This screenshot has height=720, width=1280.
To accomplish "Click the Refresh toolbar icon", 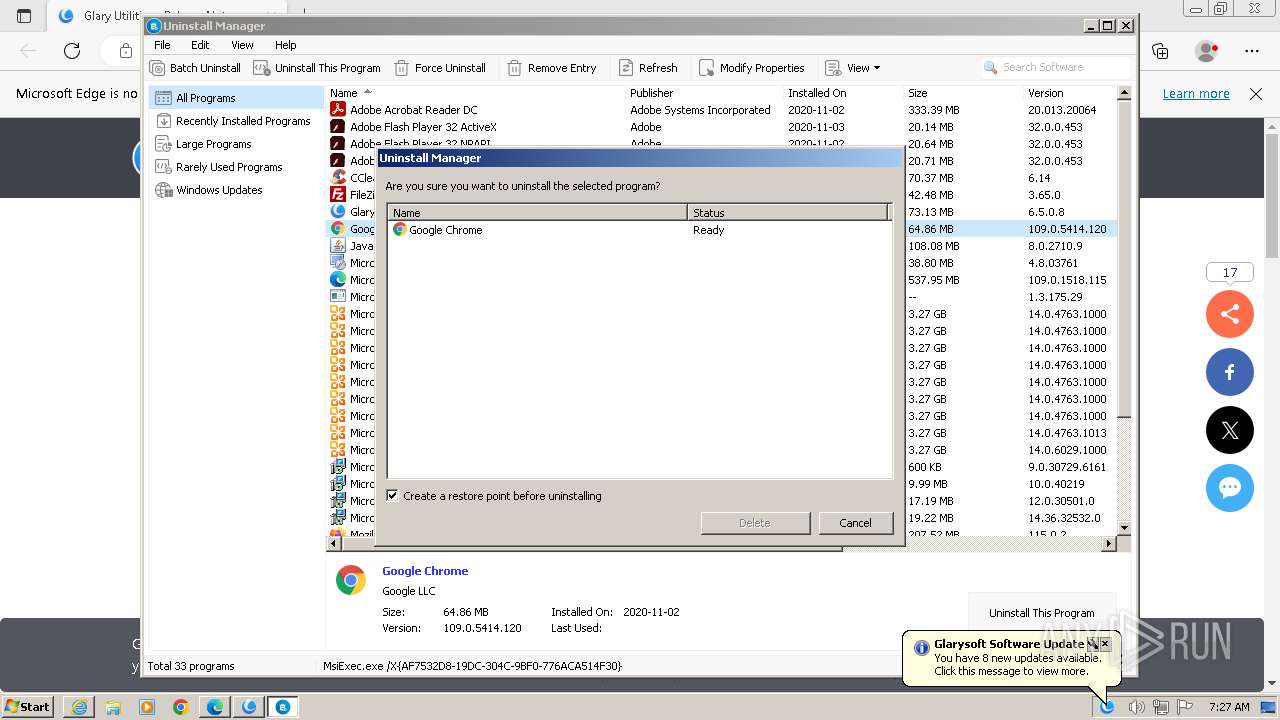I will coord(626,68).
